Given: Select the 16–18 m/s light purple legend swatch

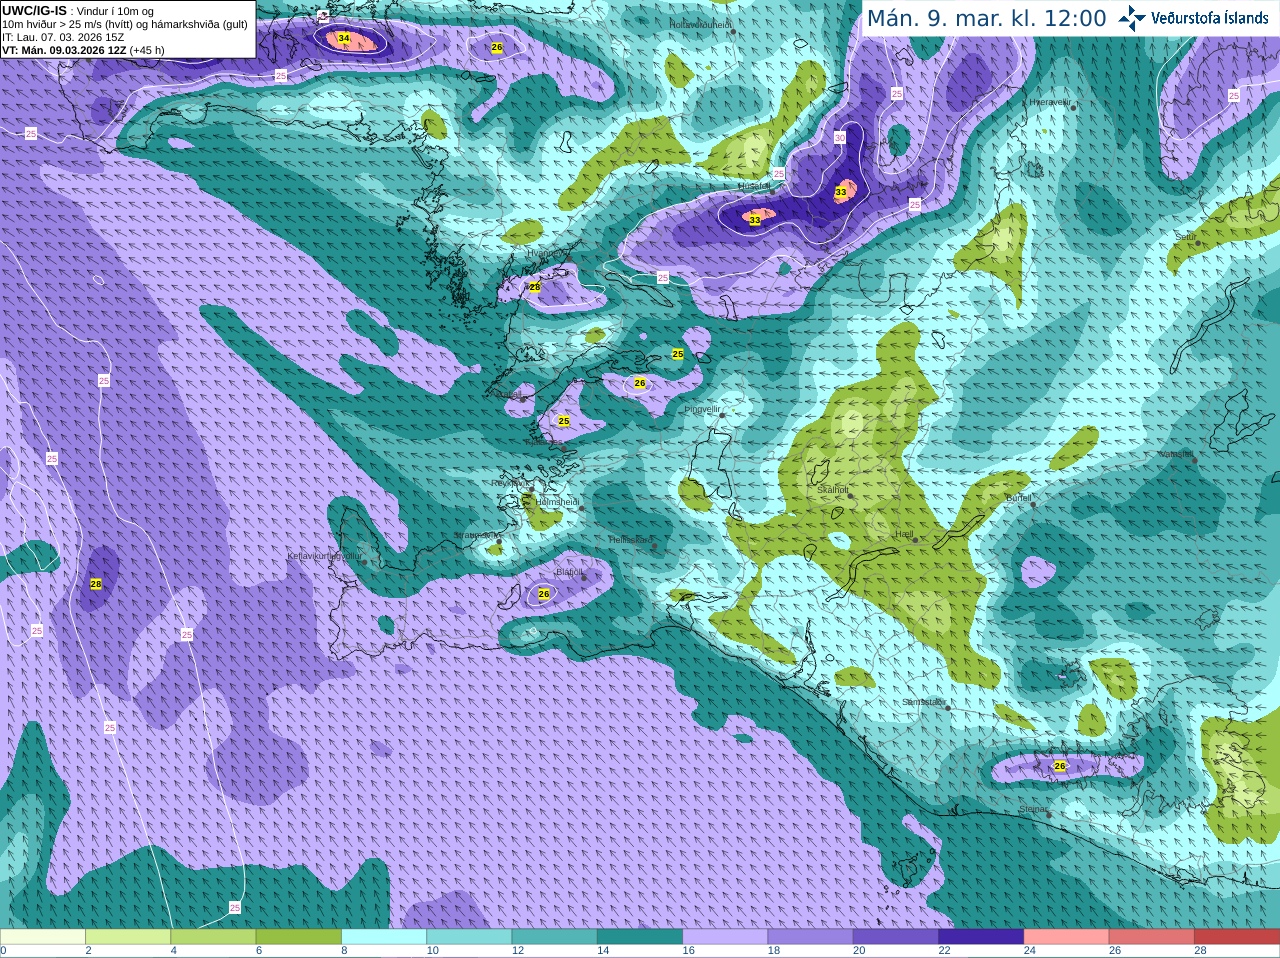Looking at the screenshot, I should (x=725, y=937).
